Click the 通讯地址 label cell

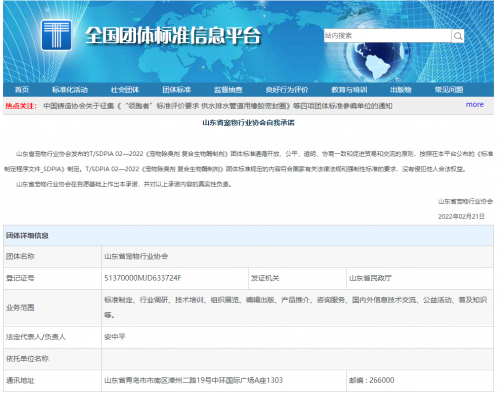coord(52,381)
